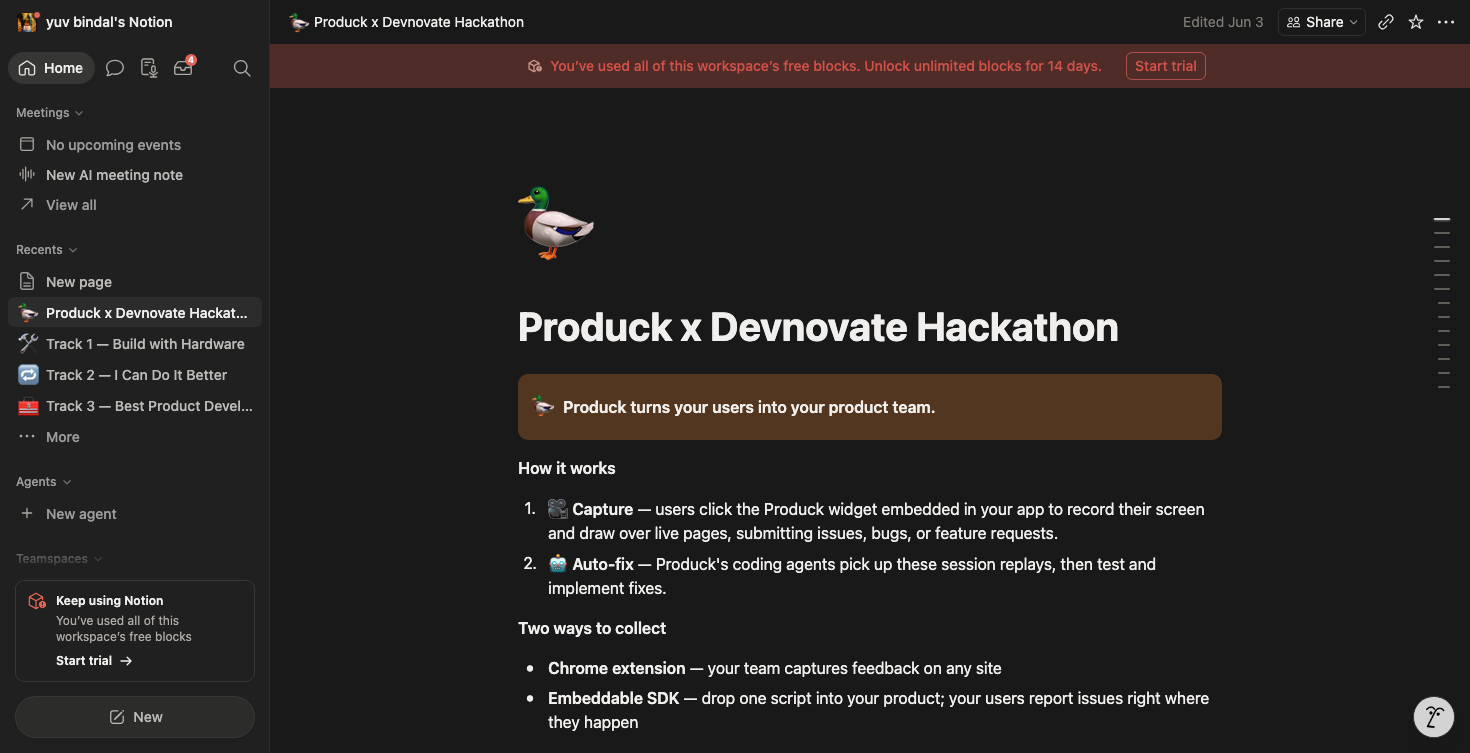
Task: Collapse the Meetings section
Action: tap(50, 113)
